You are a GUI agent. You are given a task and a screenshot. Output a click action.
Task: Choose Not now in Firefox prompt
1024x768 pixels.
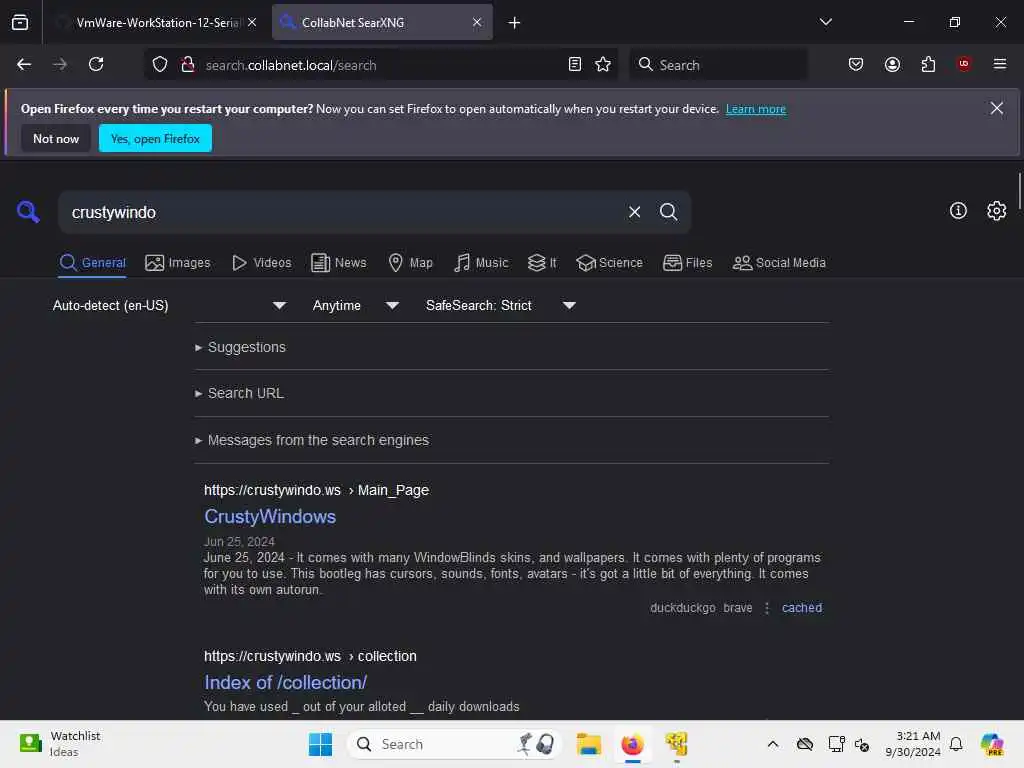click(x=56, y=138)
